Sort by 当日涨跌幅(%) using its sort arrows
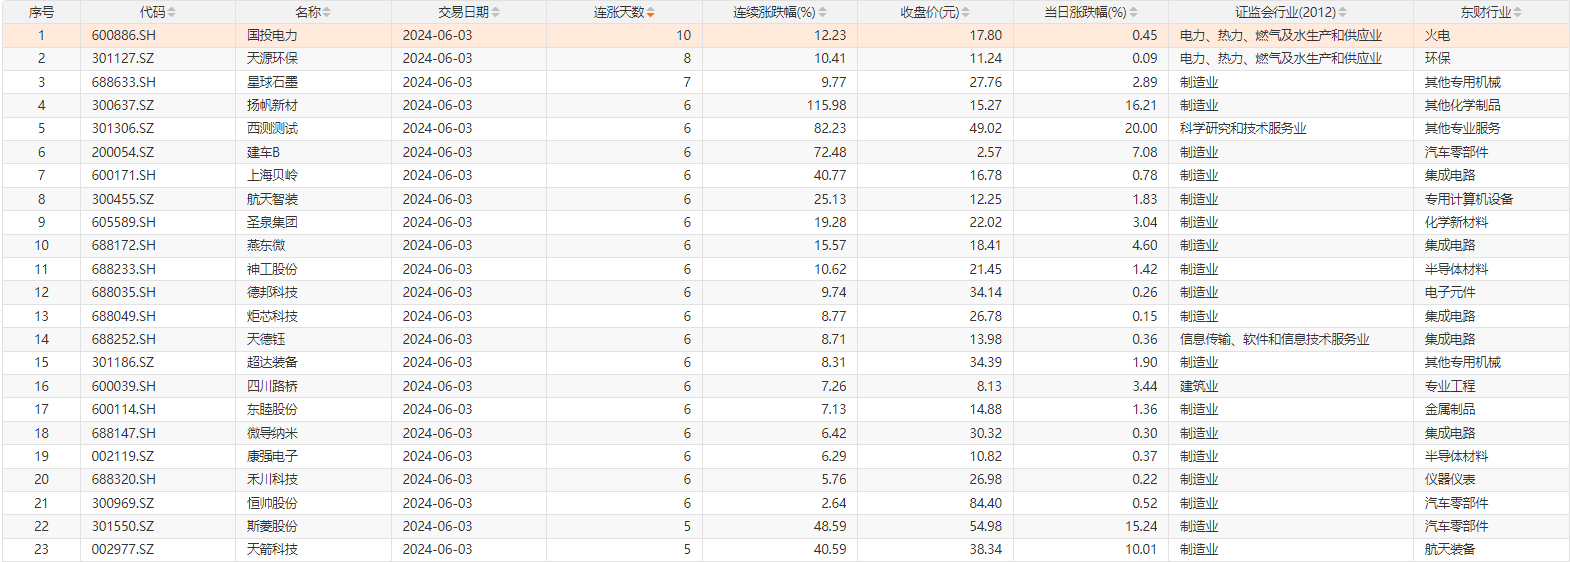Image resolution: width=1570 pixels, height=562 pixels. (1133, 12)
